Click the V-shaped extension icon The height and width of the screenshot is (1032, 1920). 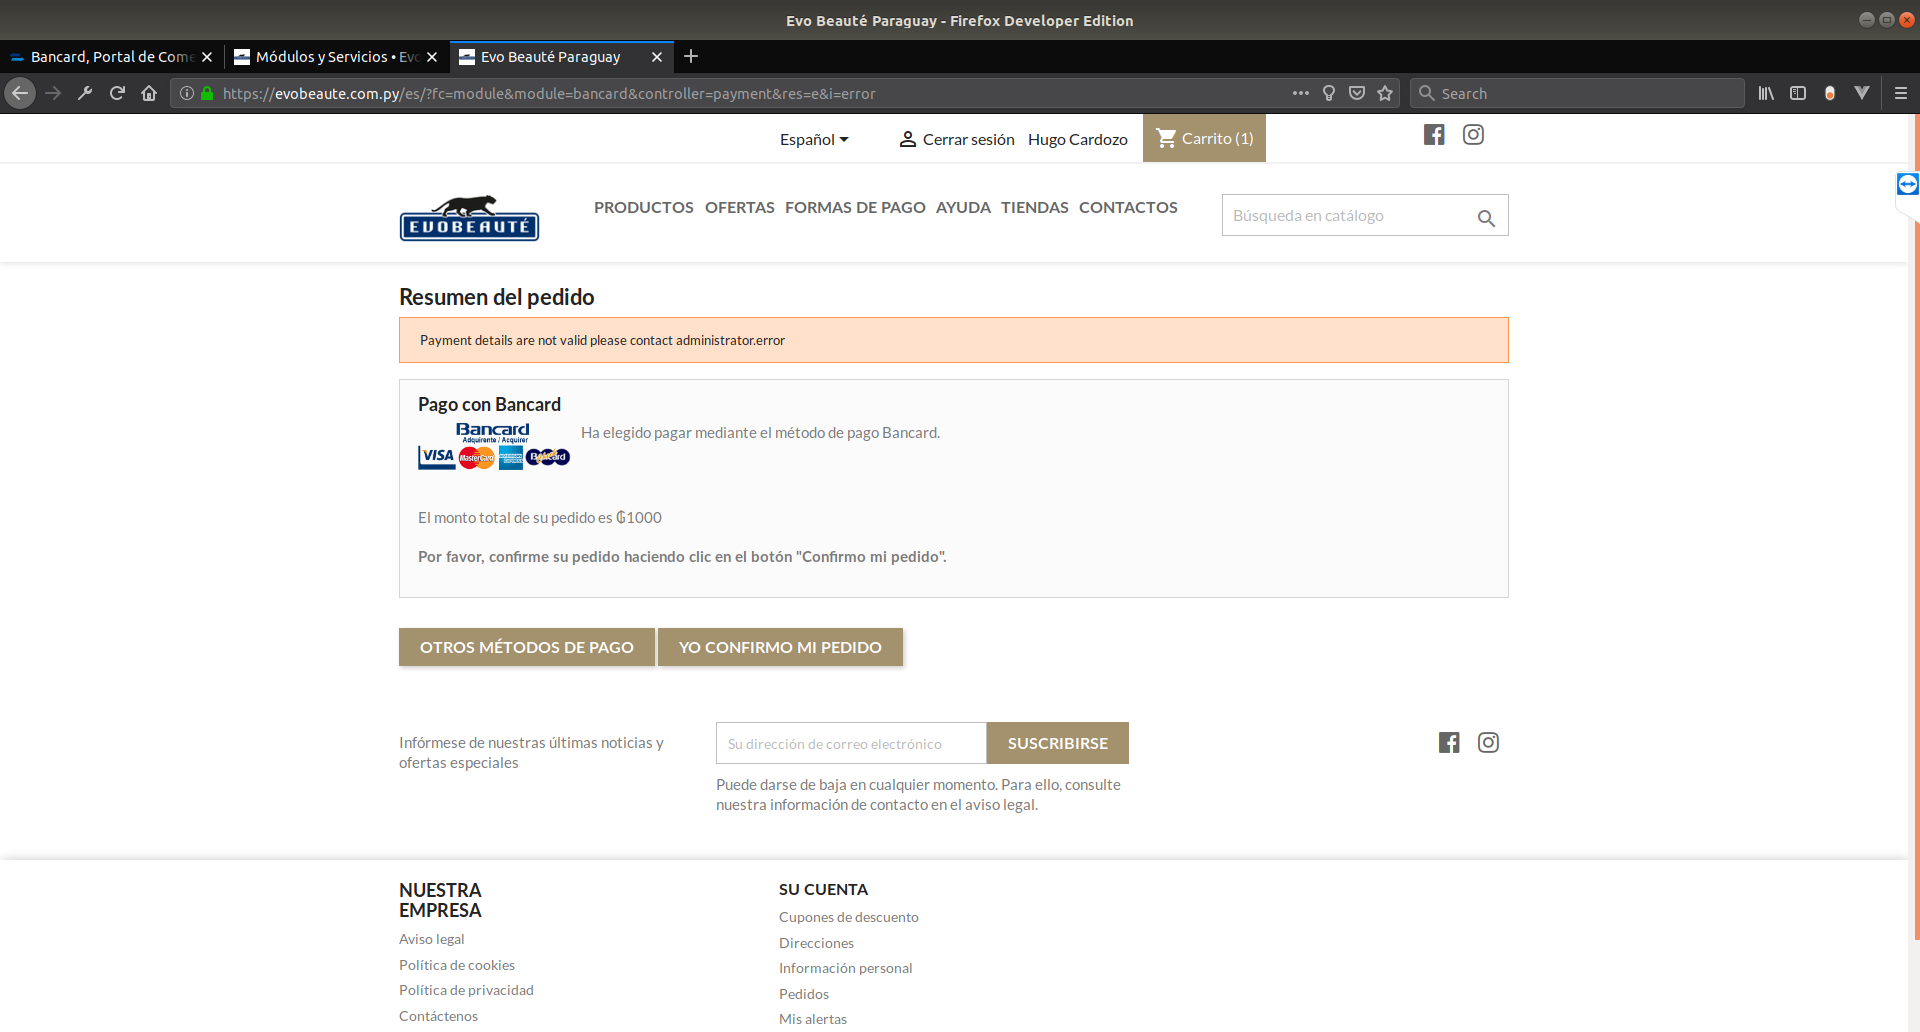[1862, 93]
